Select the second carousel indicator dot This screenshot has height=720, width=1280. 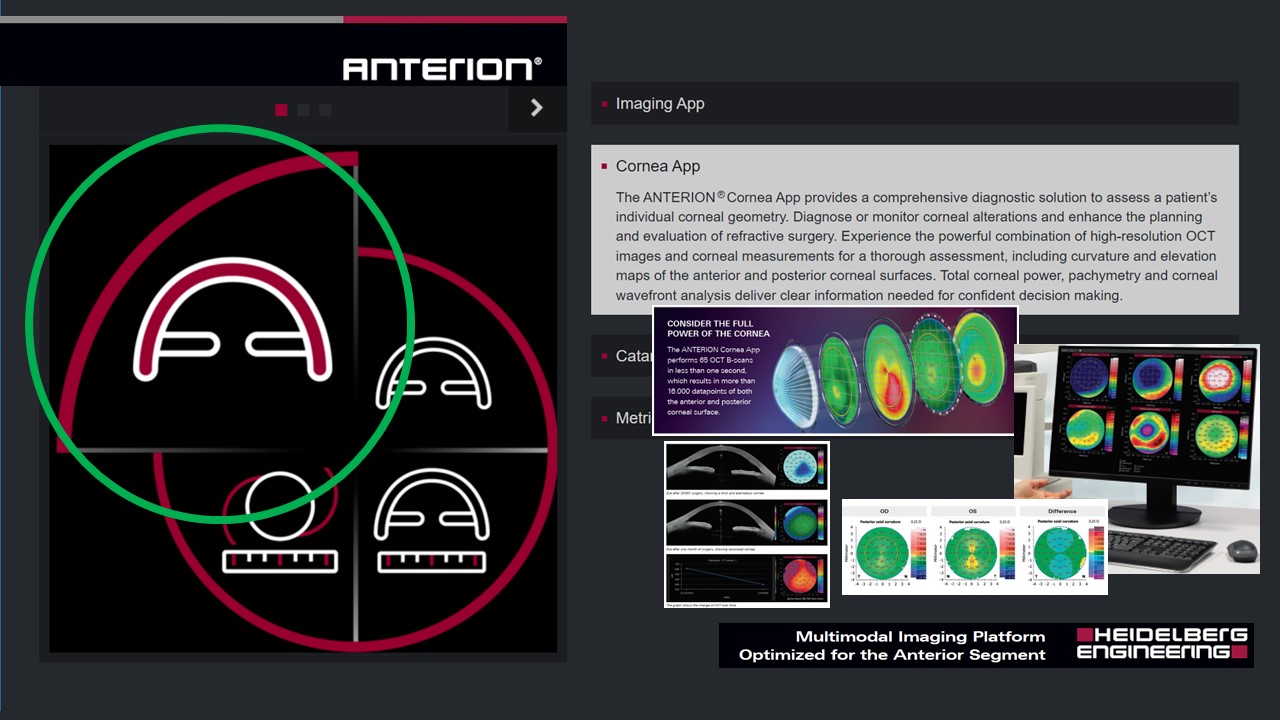(303, 110)
